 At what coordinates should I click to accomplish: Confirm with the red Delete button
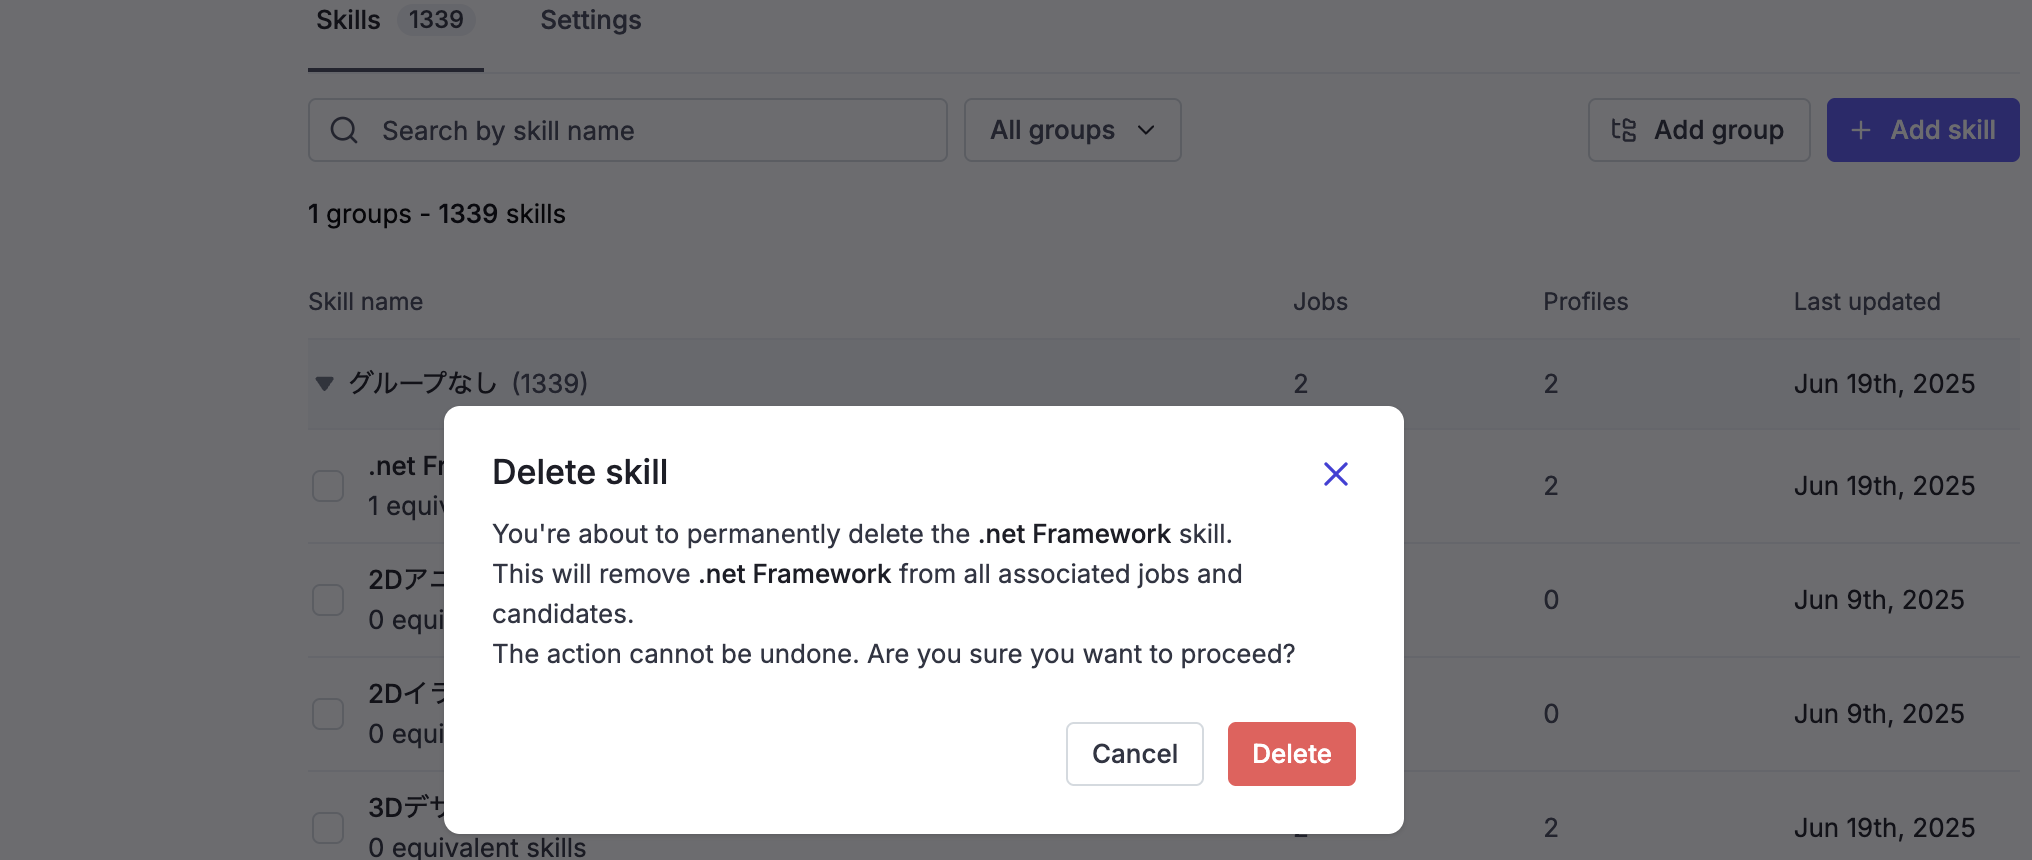pyautogui.click(x=1291, y=754)
